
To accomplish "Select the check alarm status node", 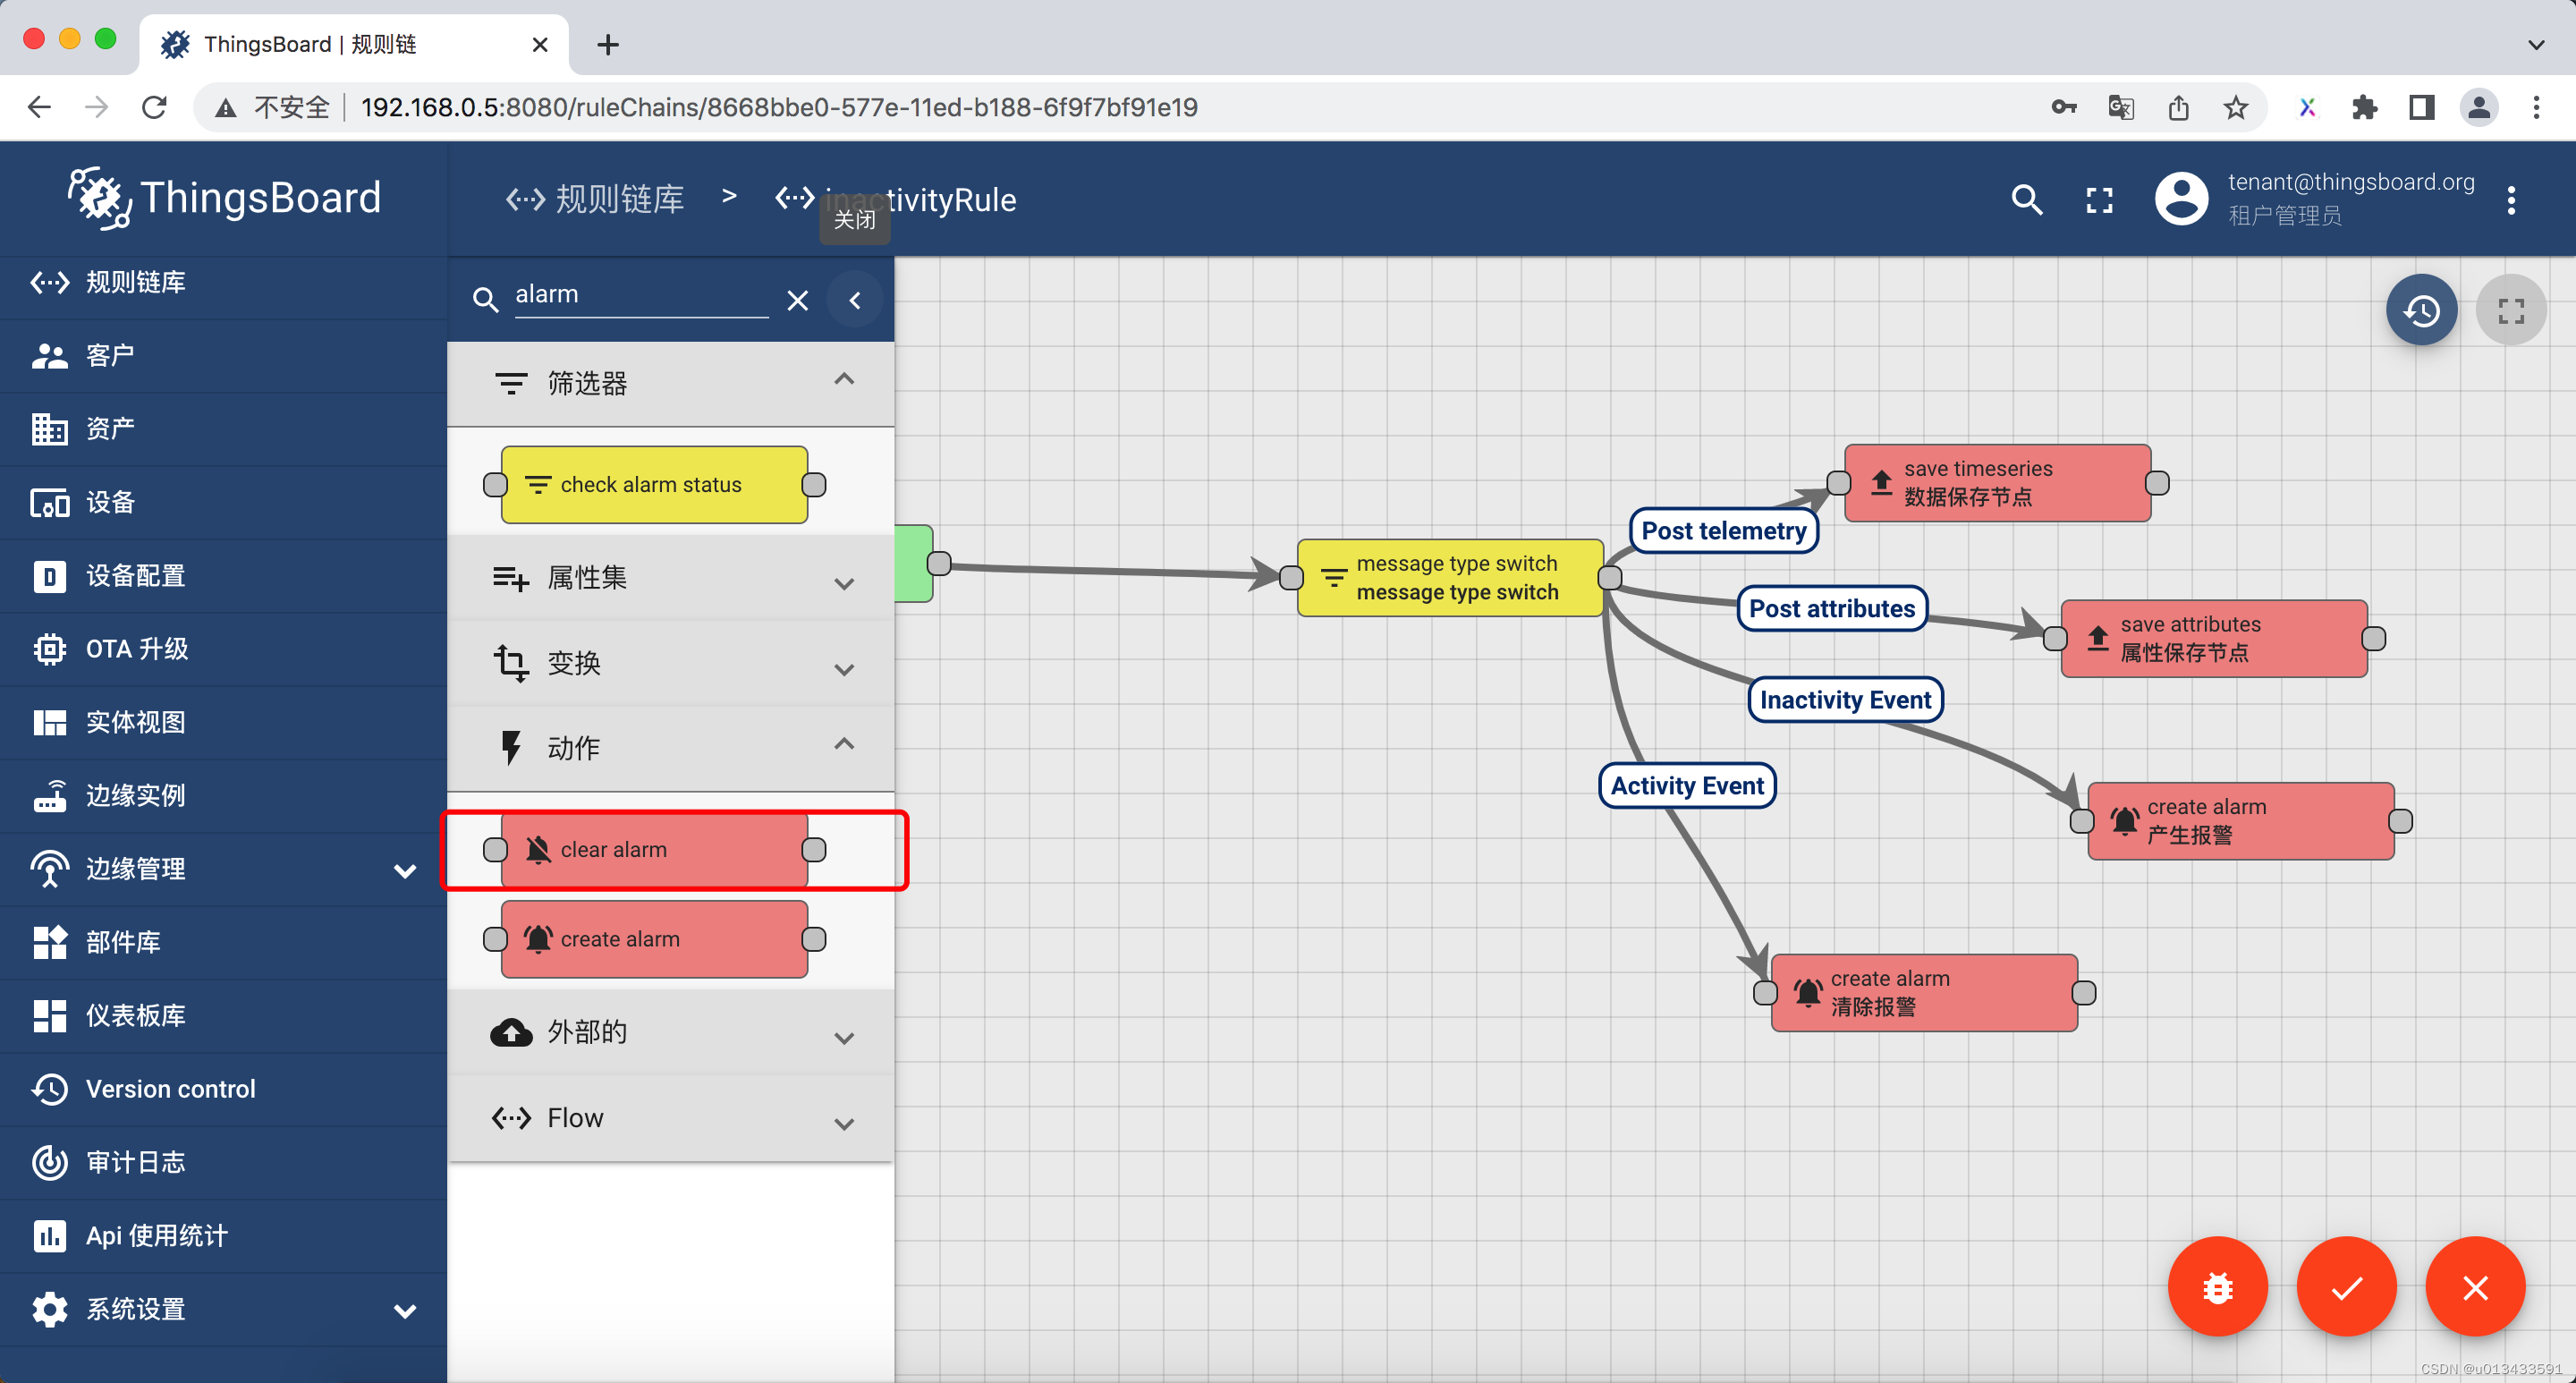I will coord(654,485).
